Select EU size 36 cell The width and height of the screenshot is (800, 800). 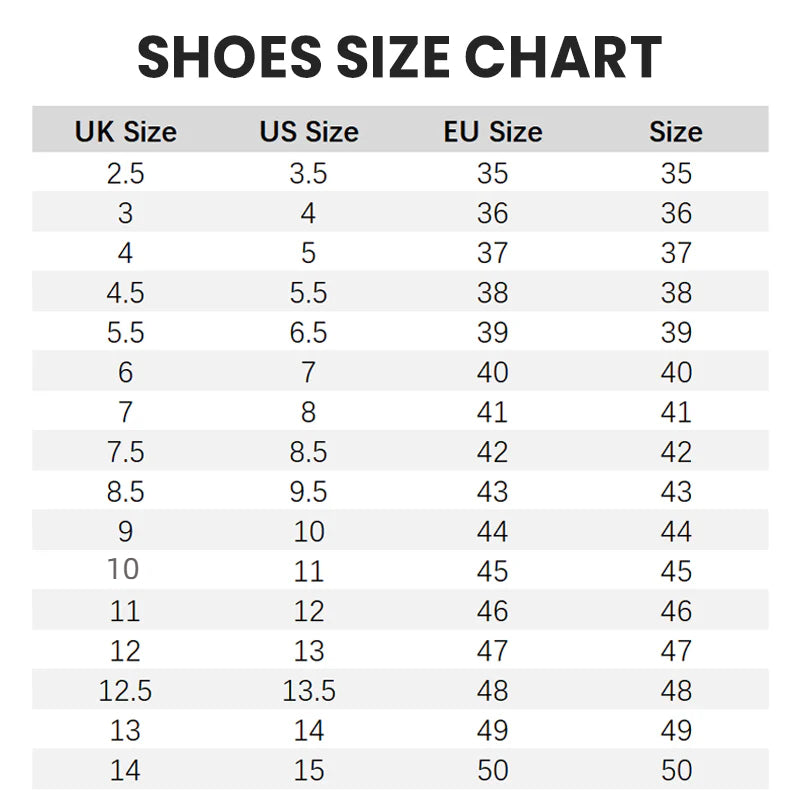492,213
